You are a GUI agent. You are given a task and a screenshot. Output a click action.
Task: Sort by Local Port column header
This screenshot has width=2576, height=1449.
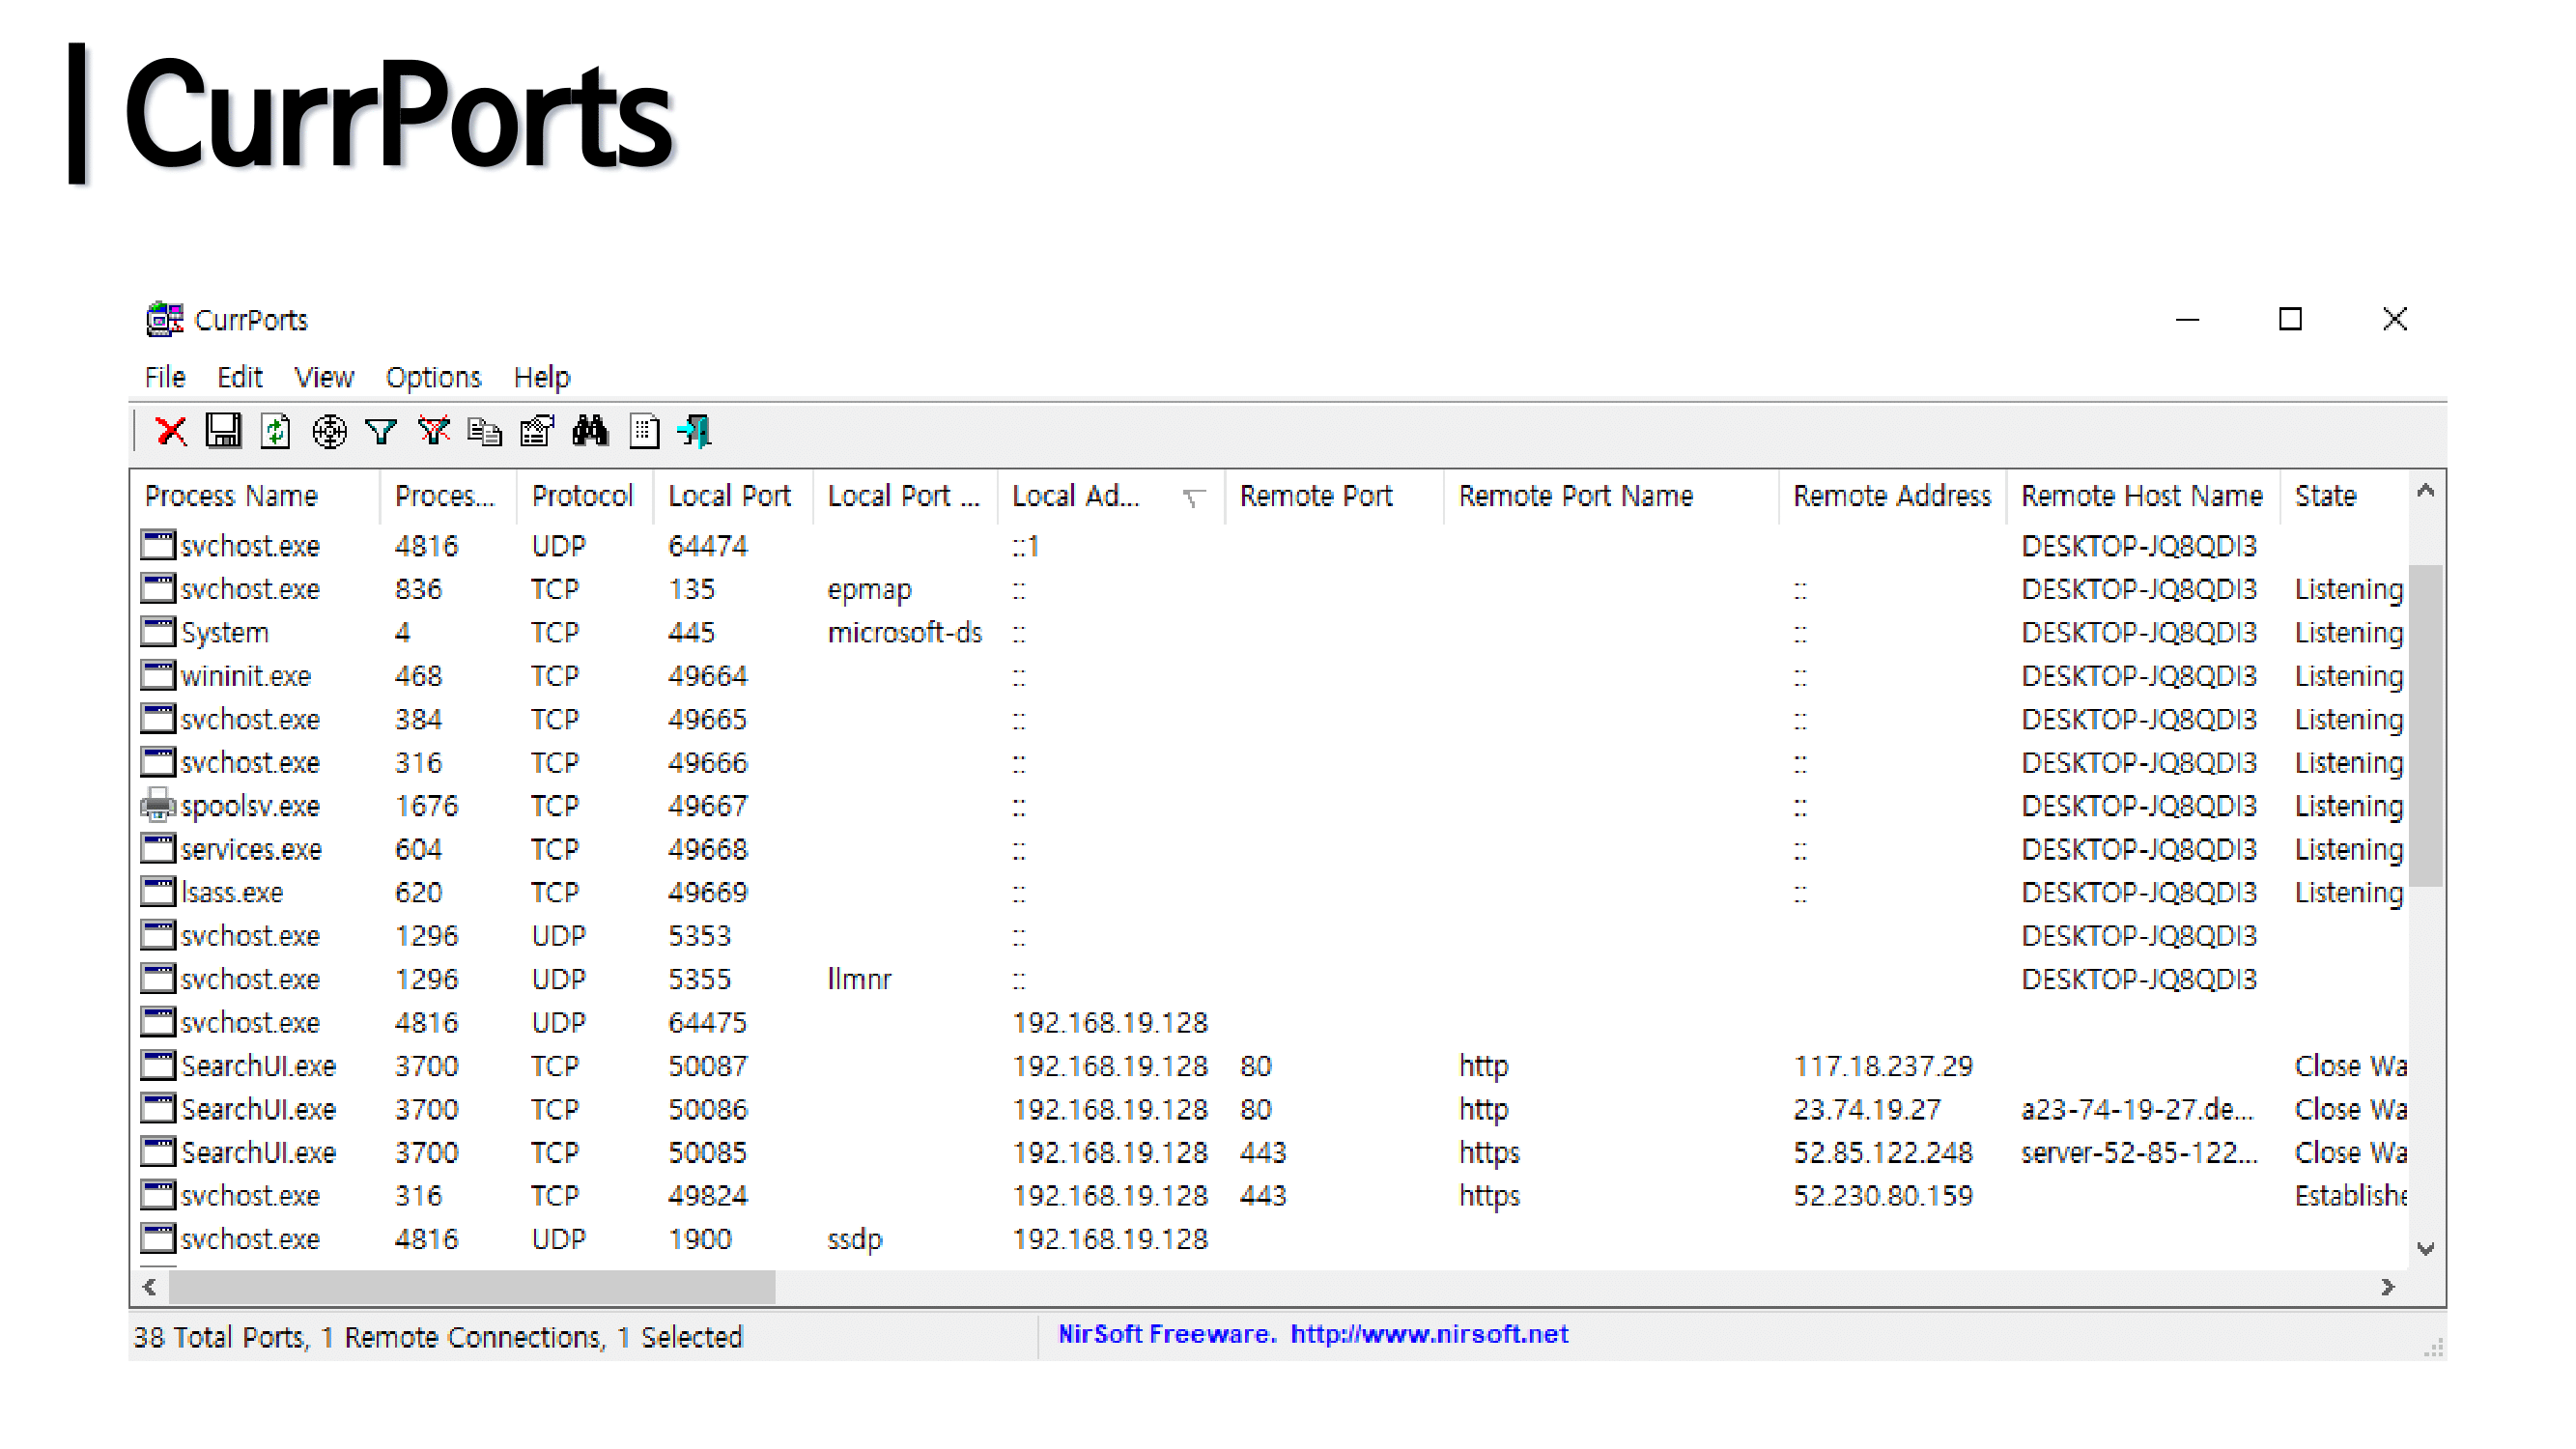pyautogui.click(x=733, y=496)
